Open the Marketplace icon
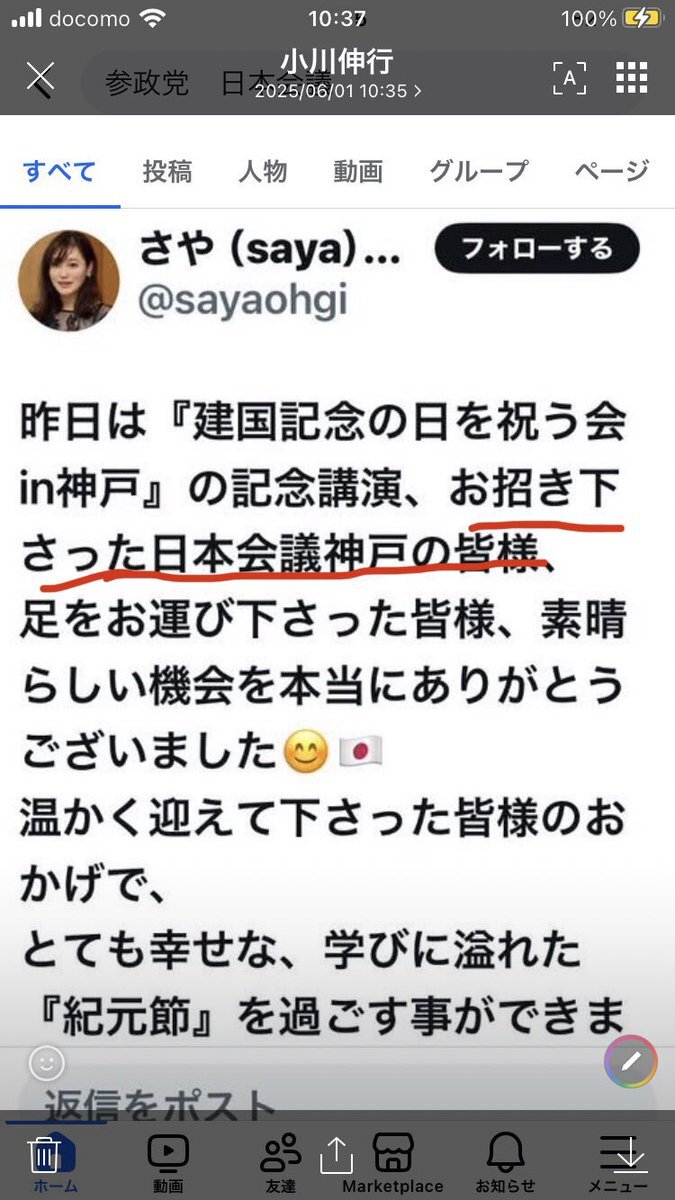 pyautogui.click(x=393, y=1164)
